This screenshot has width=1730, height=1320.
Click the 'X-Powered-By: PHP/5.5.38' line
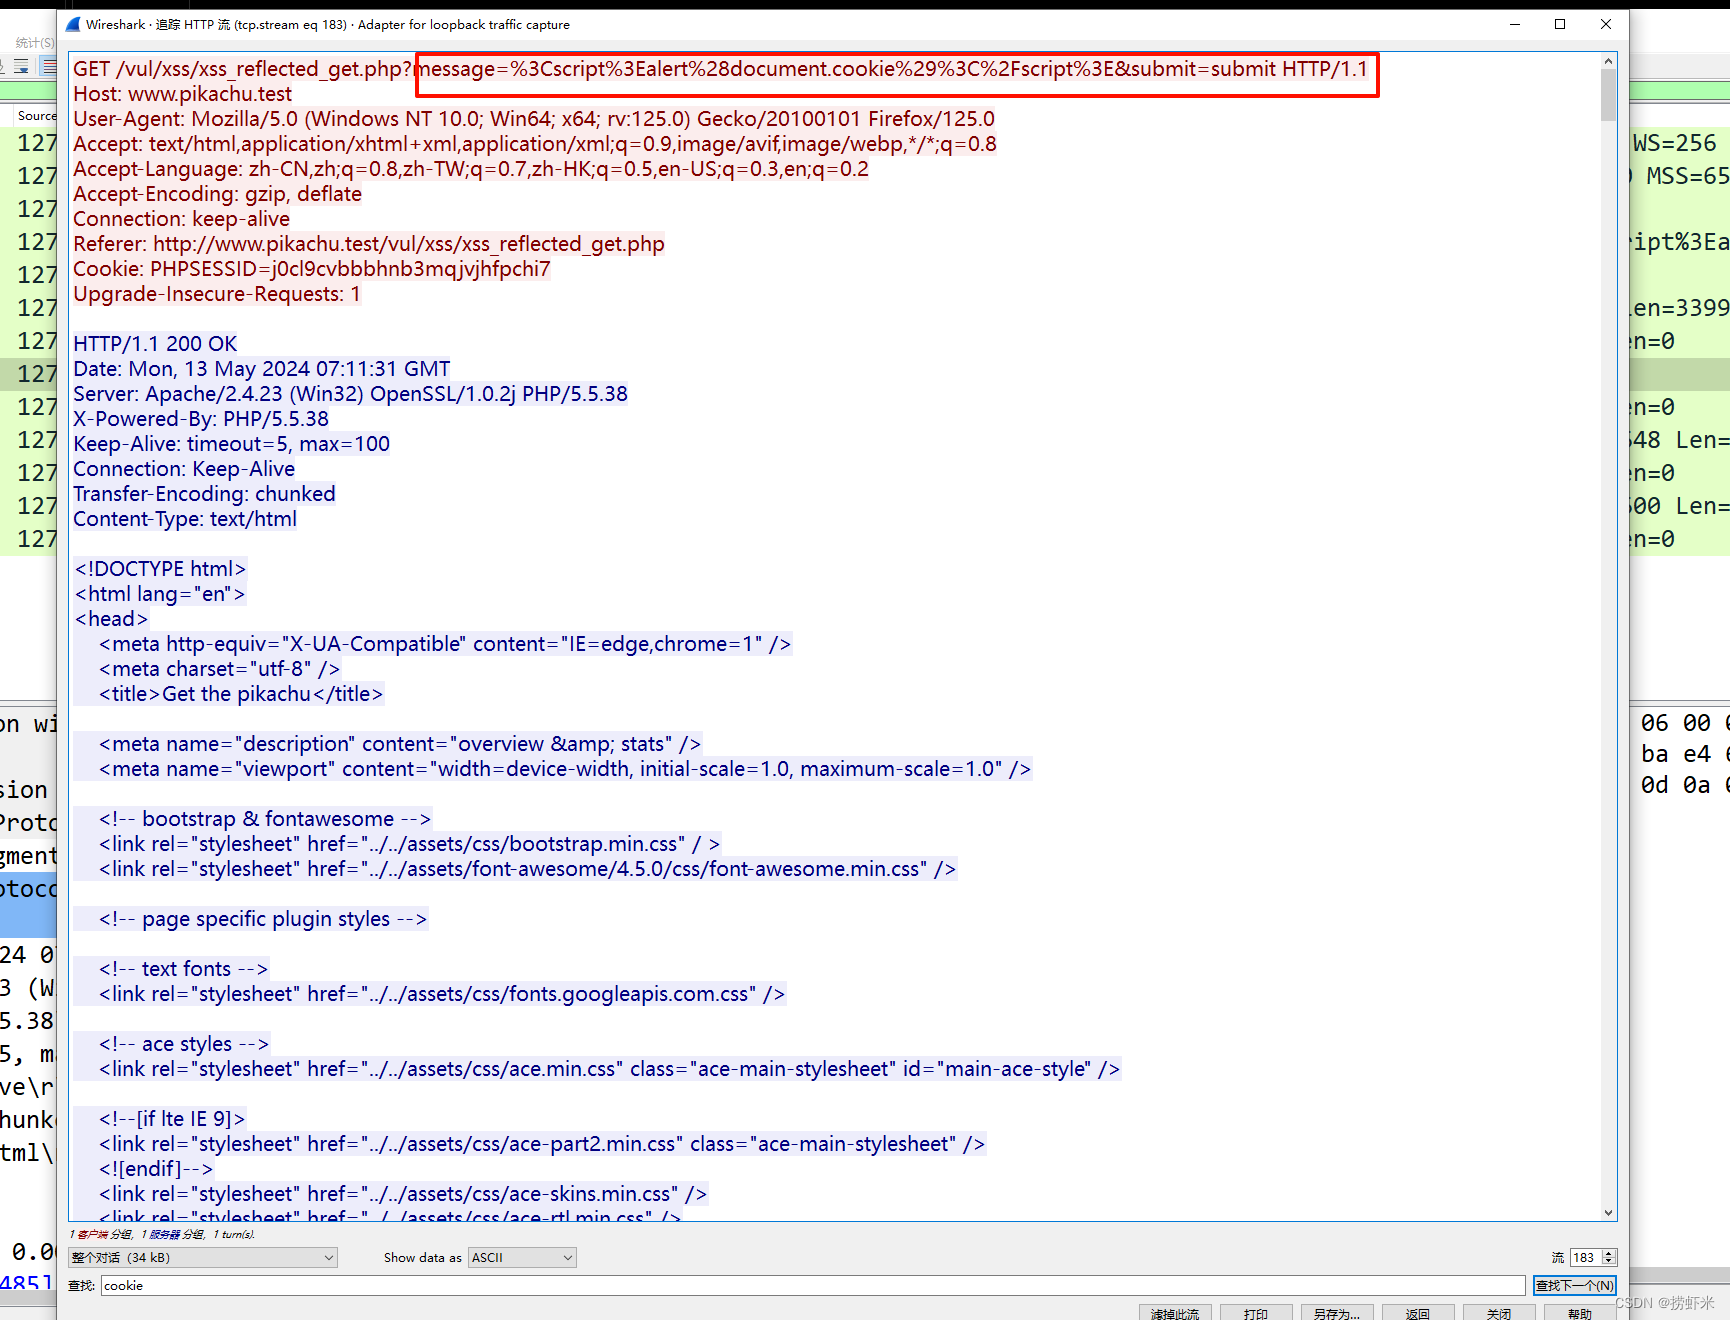point(201,419)
